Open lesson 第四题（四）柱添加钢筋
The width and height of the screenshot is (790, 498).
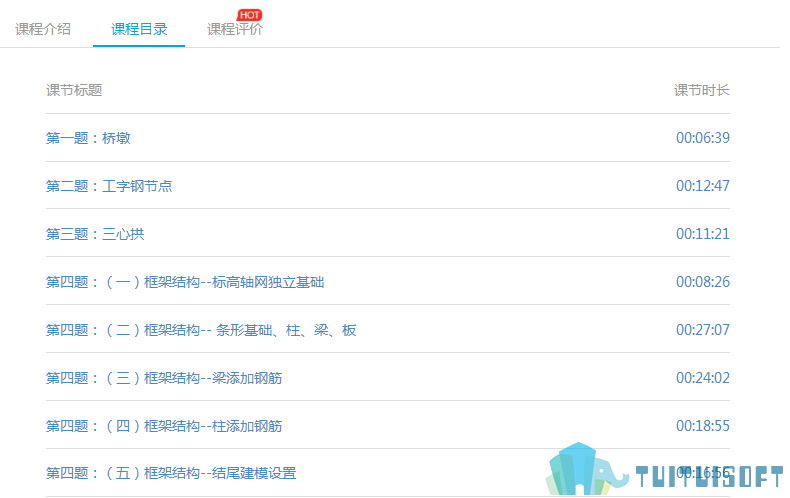[164, 426]
